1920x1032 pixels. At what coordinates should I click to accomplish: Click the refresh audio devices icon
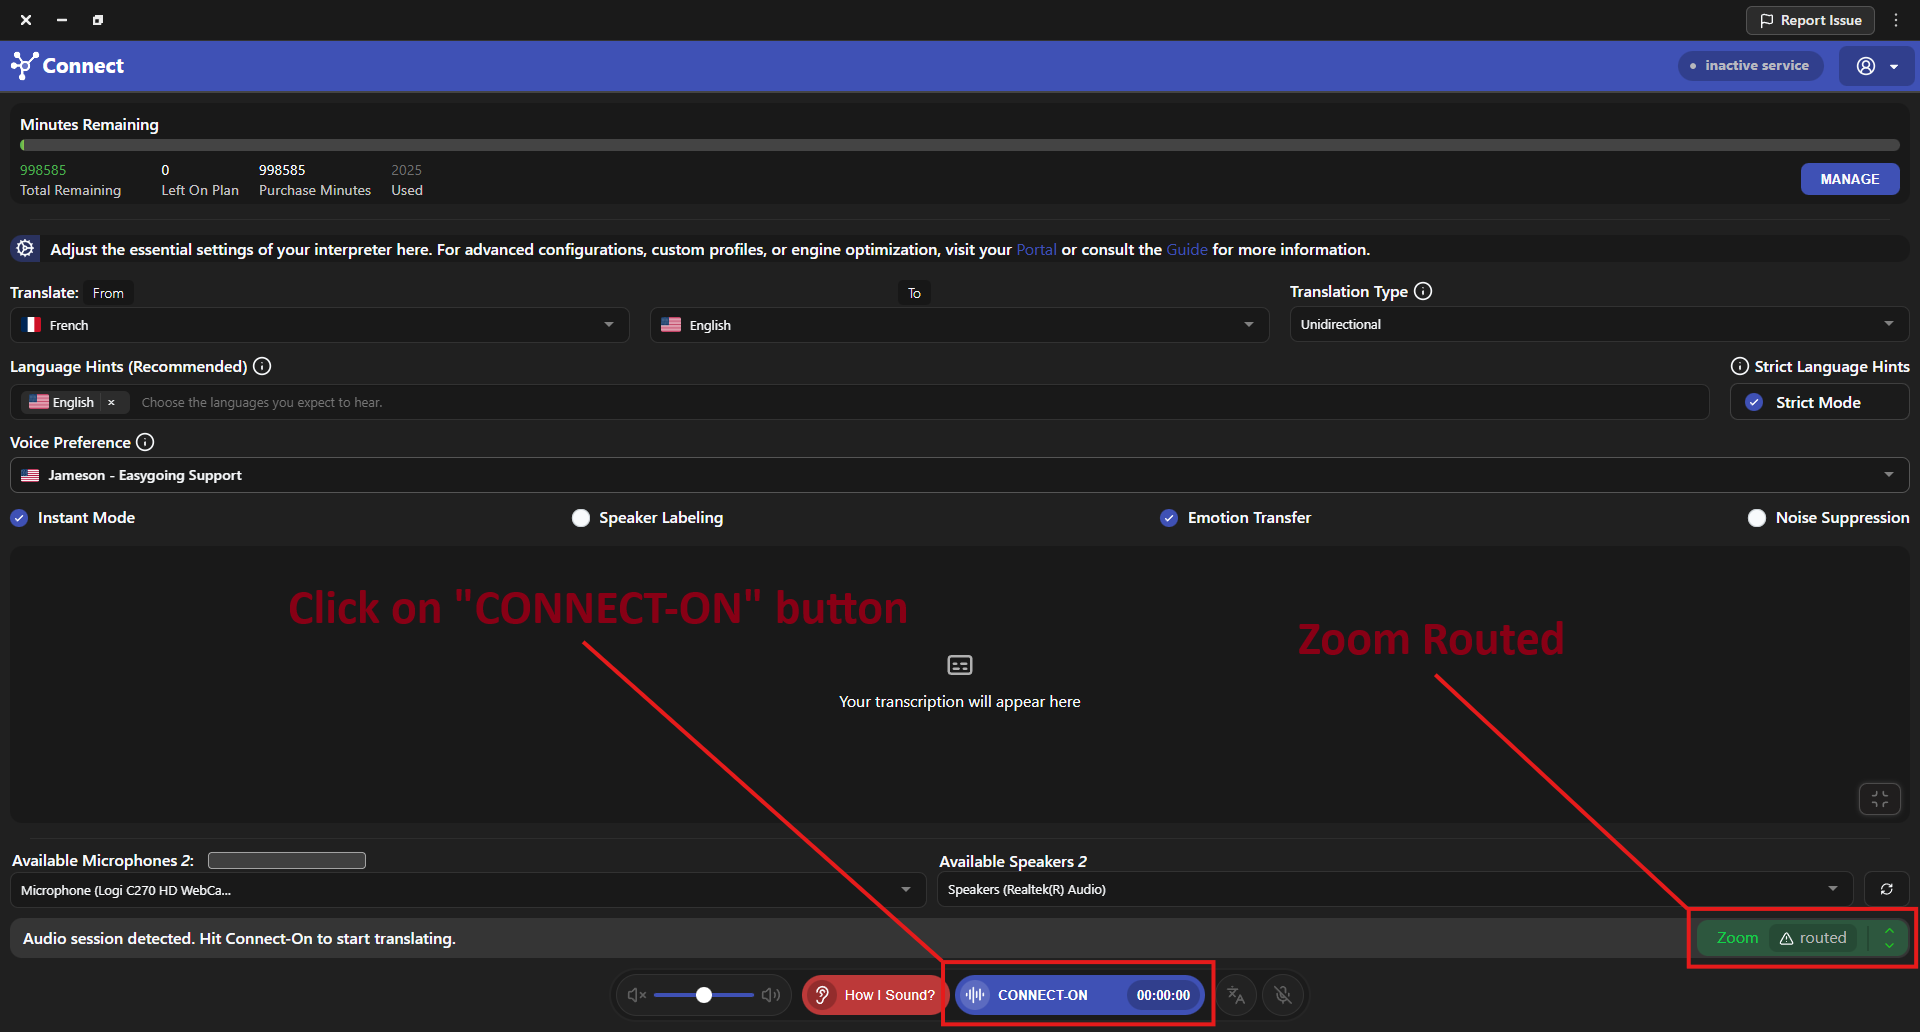tap(1887, 889)
